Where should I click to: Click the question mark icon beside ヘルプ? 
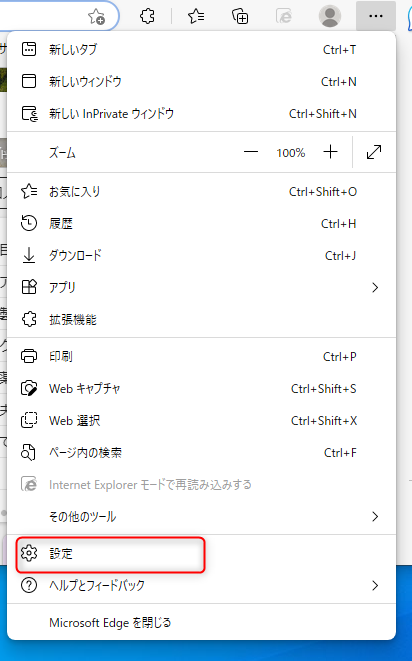click(x=29, y=586)
